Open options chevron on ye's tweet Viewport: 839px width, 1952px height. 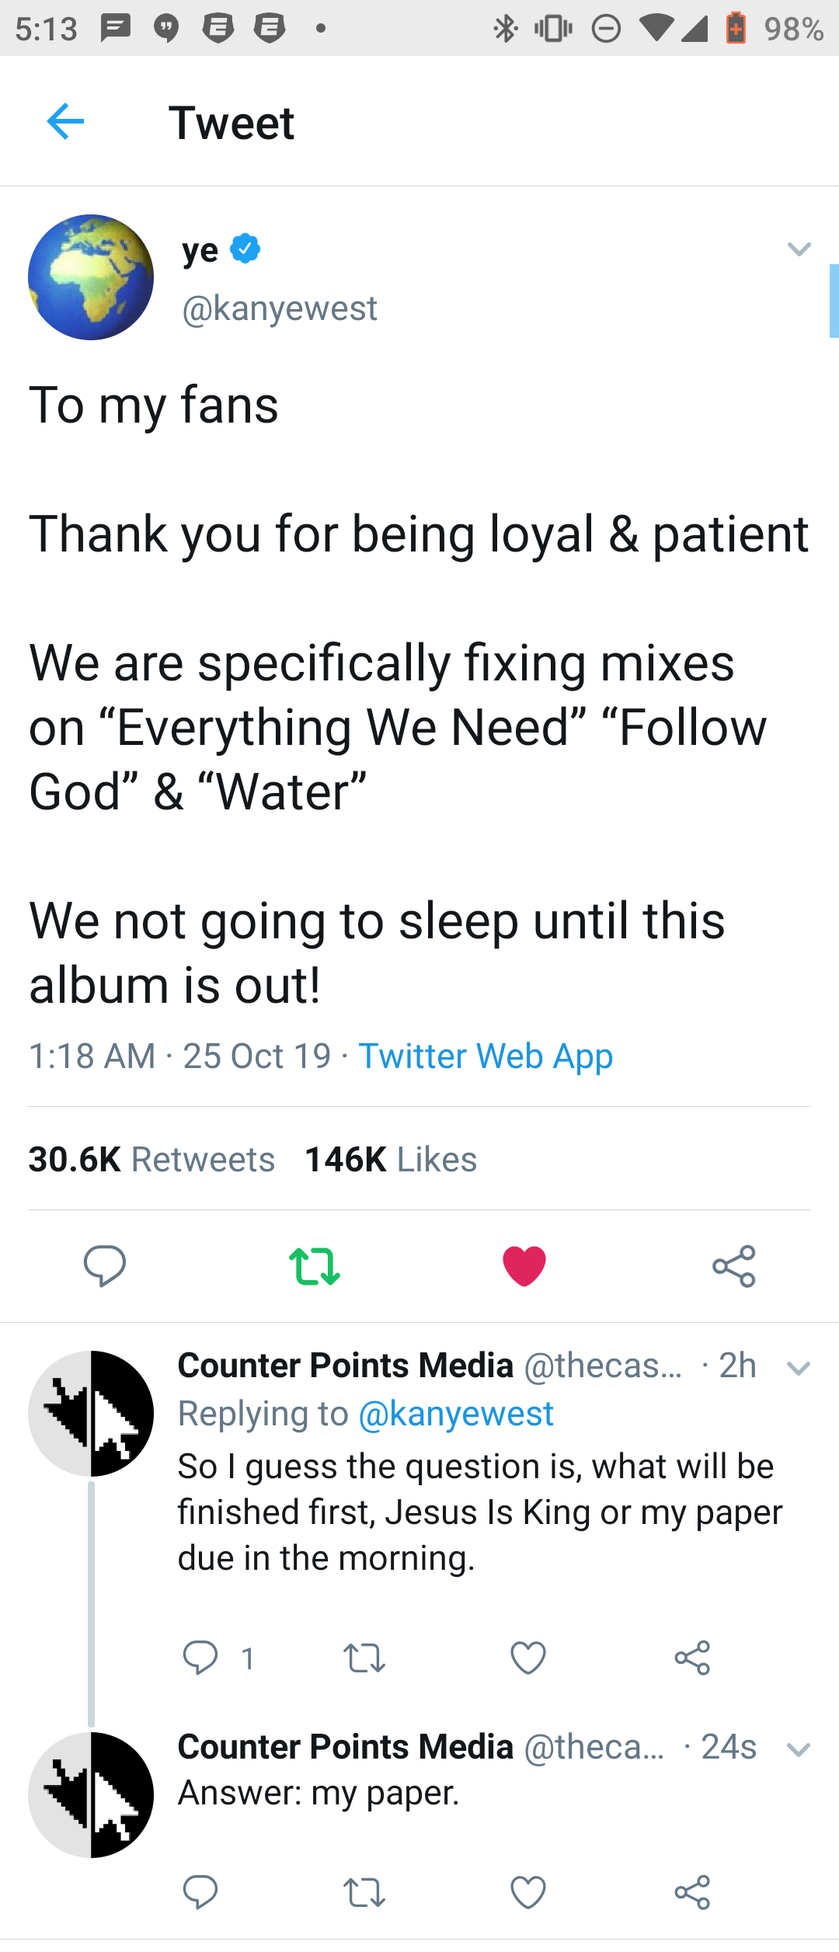pyautogui.click(x=798, y=249)
